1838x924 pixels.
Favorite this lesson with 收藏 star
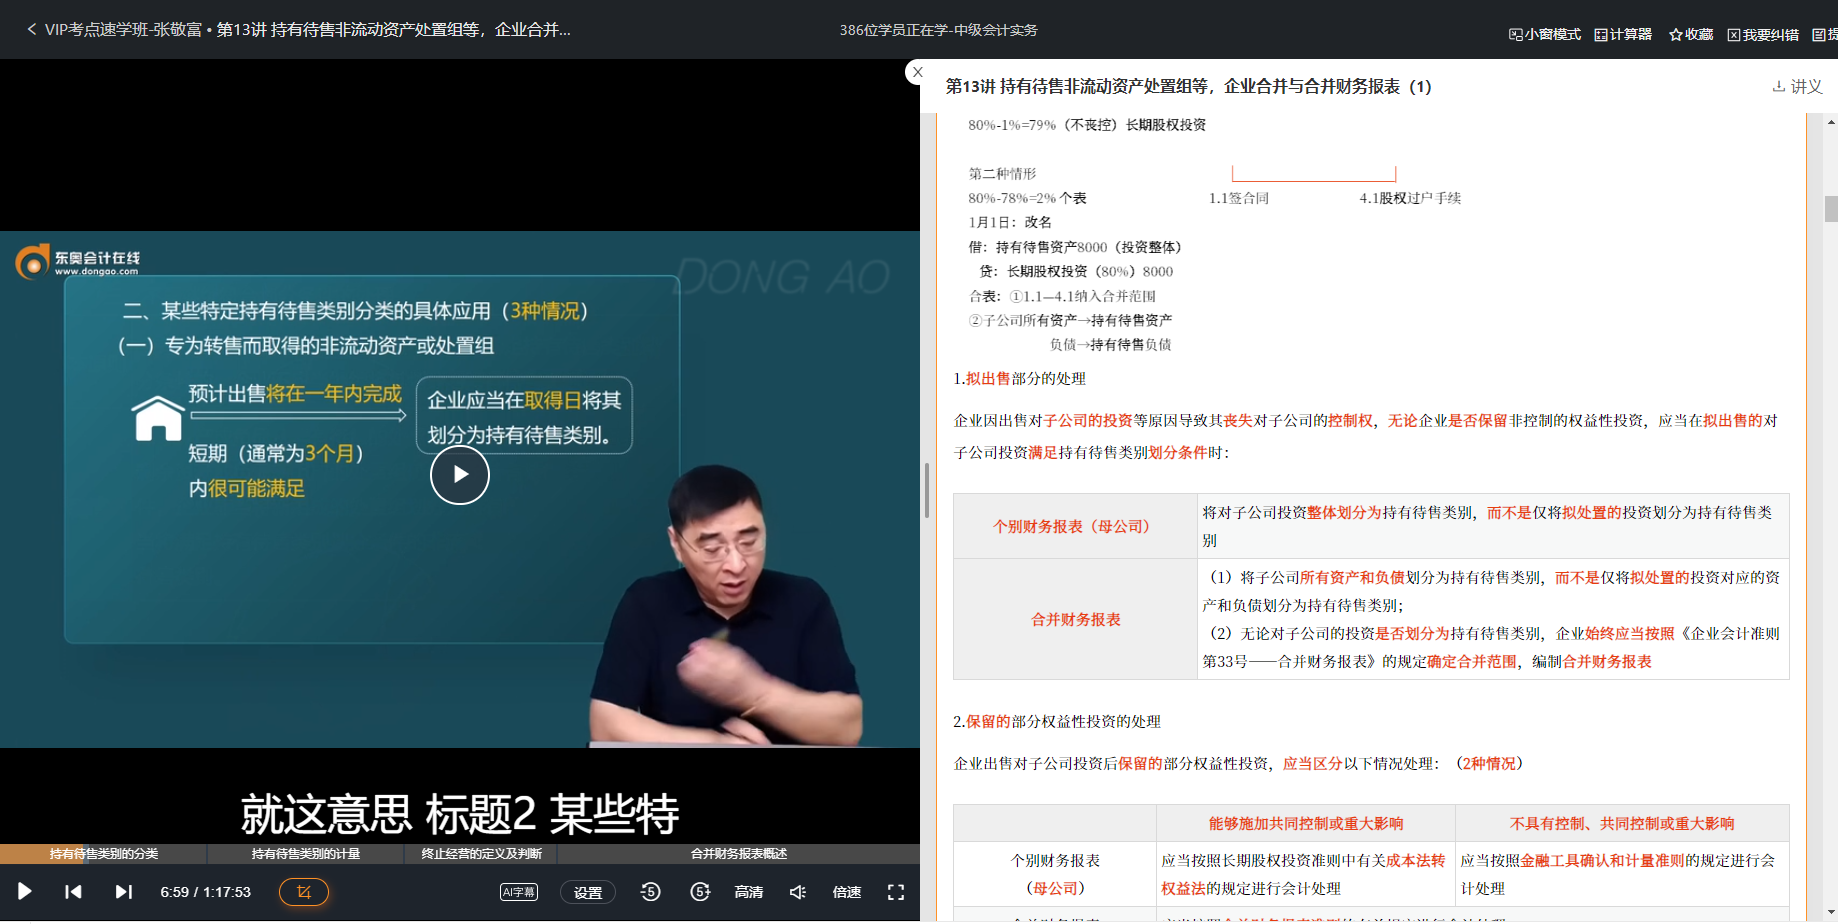pos(1691,34)
